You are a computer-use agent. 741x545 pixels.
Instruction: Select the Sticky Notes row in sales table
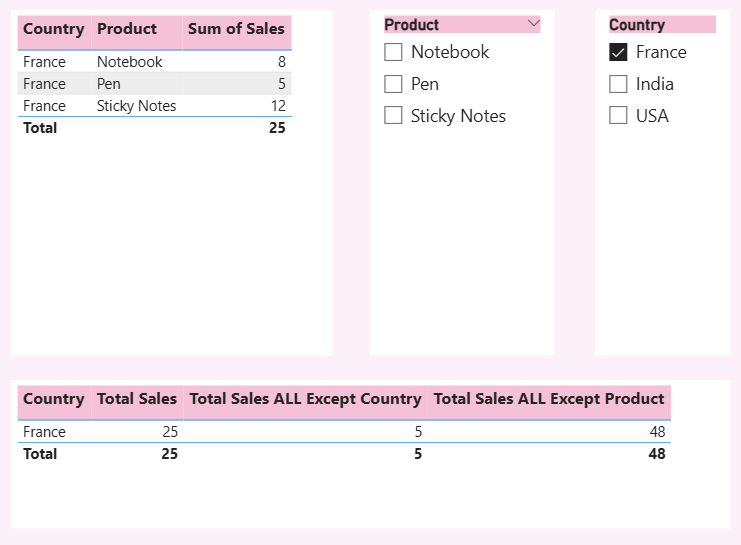point(136,106)
